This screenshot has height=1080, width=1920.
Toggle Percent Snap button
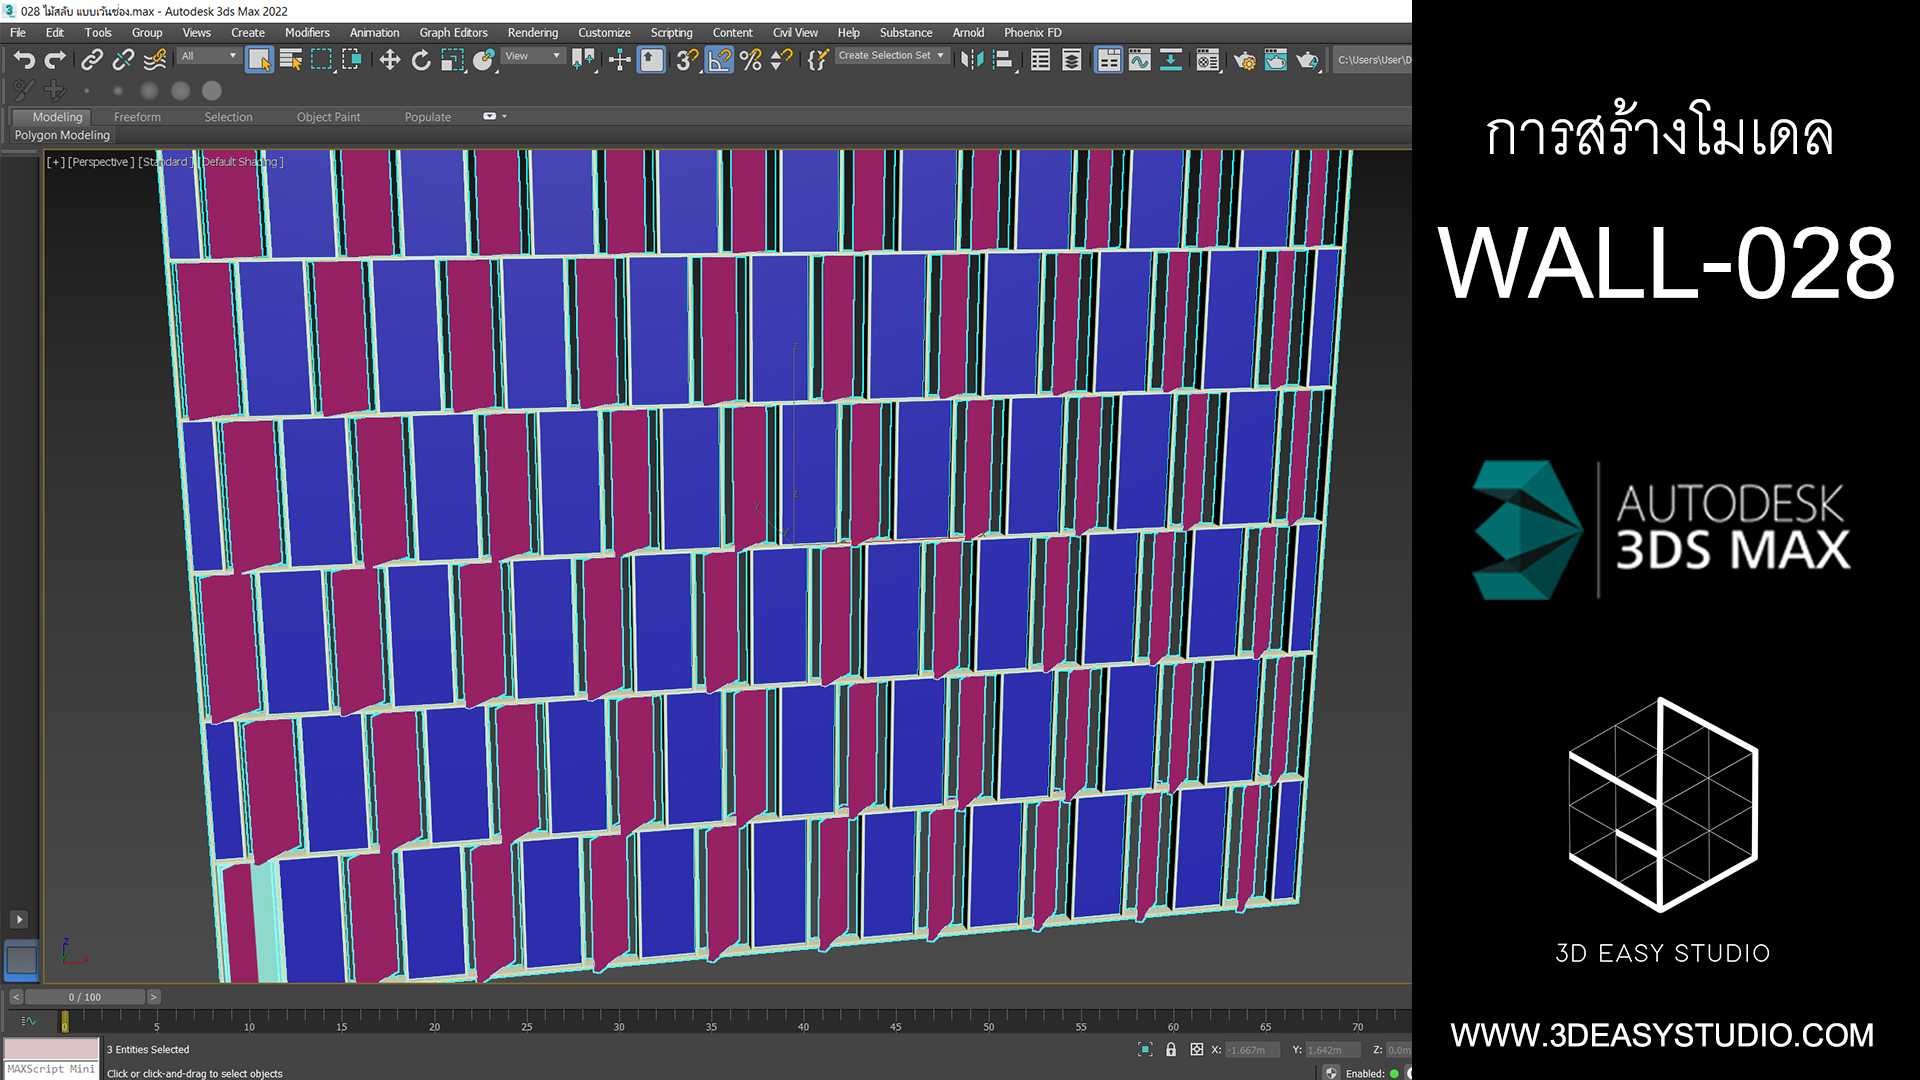[751, 60]
